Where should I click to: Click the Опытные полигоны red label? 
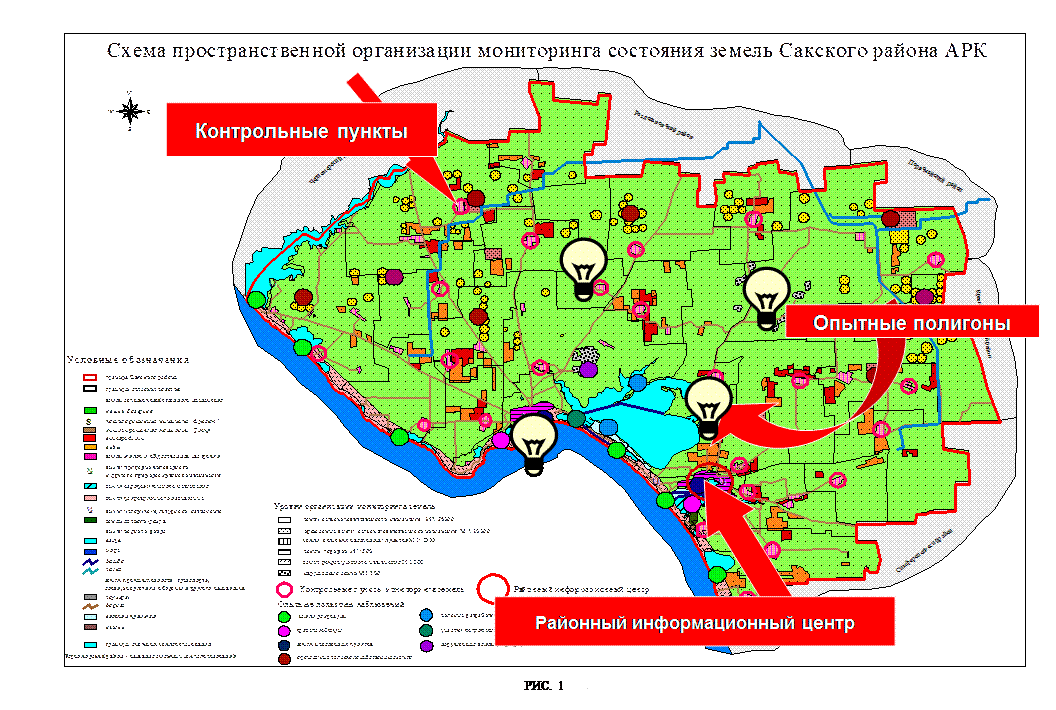click(911, 324)
